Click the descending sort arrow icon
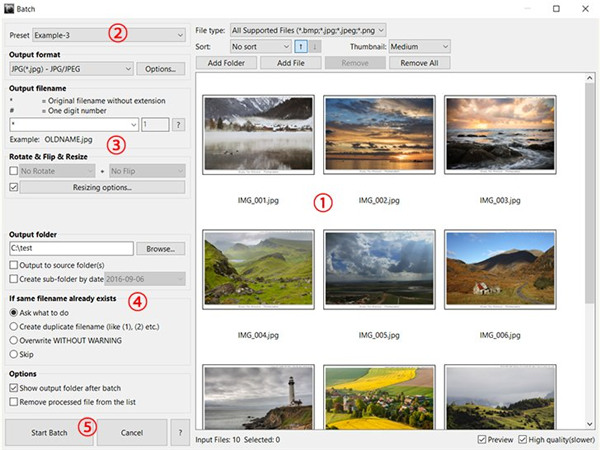This screenshot has width=600, height=450. [x=316, y=47]
